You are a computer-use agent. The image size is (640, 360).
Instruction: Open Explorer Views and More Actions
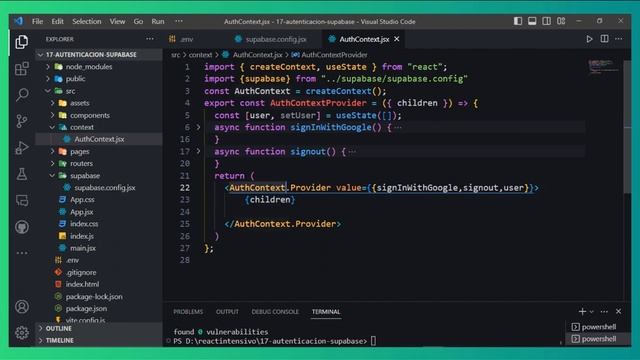[150, 39]
